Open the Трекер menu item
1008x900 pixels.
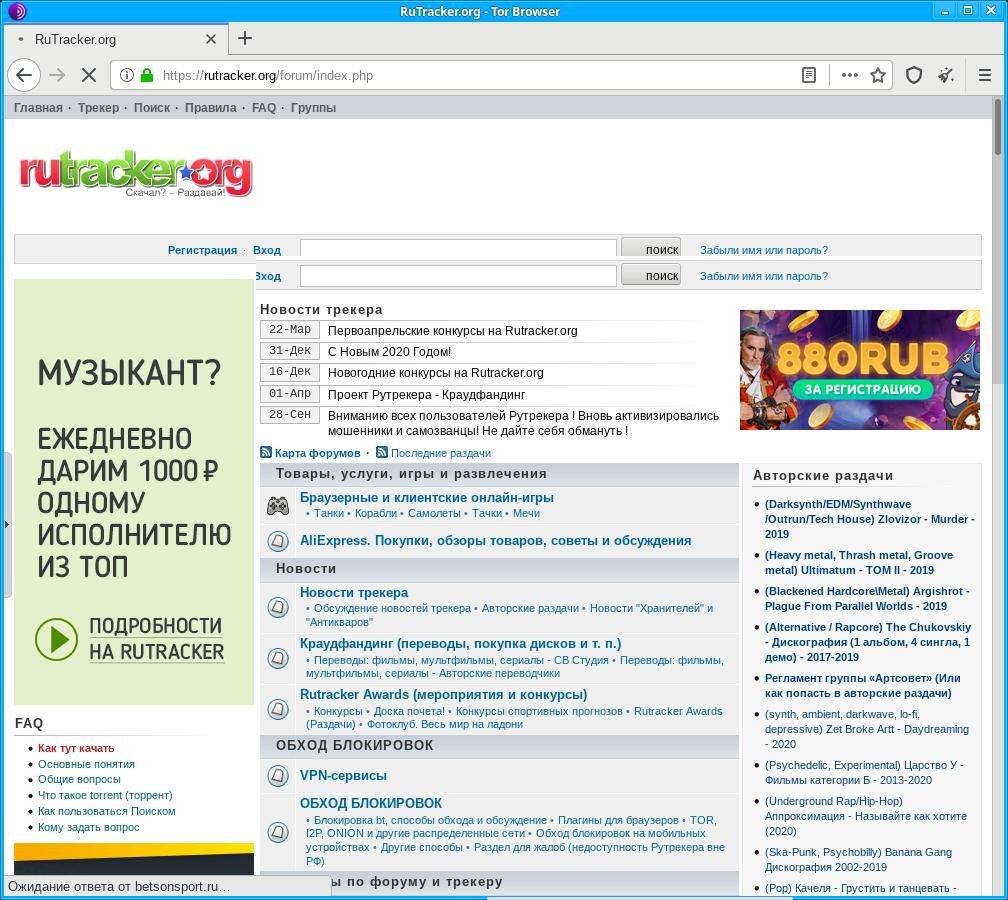98,107
